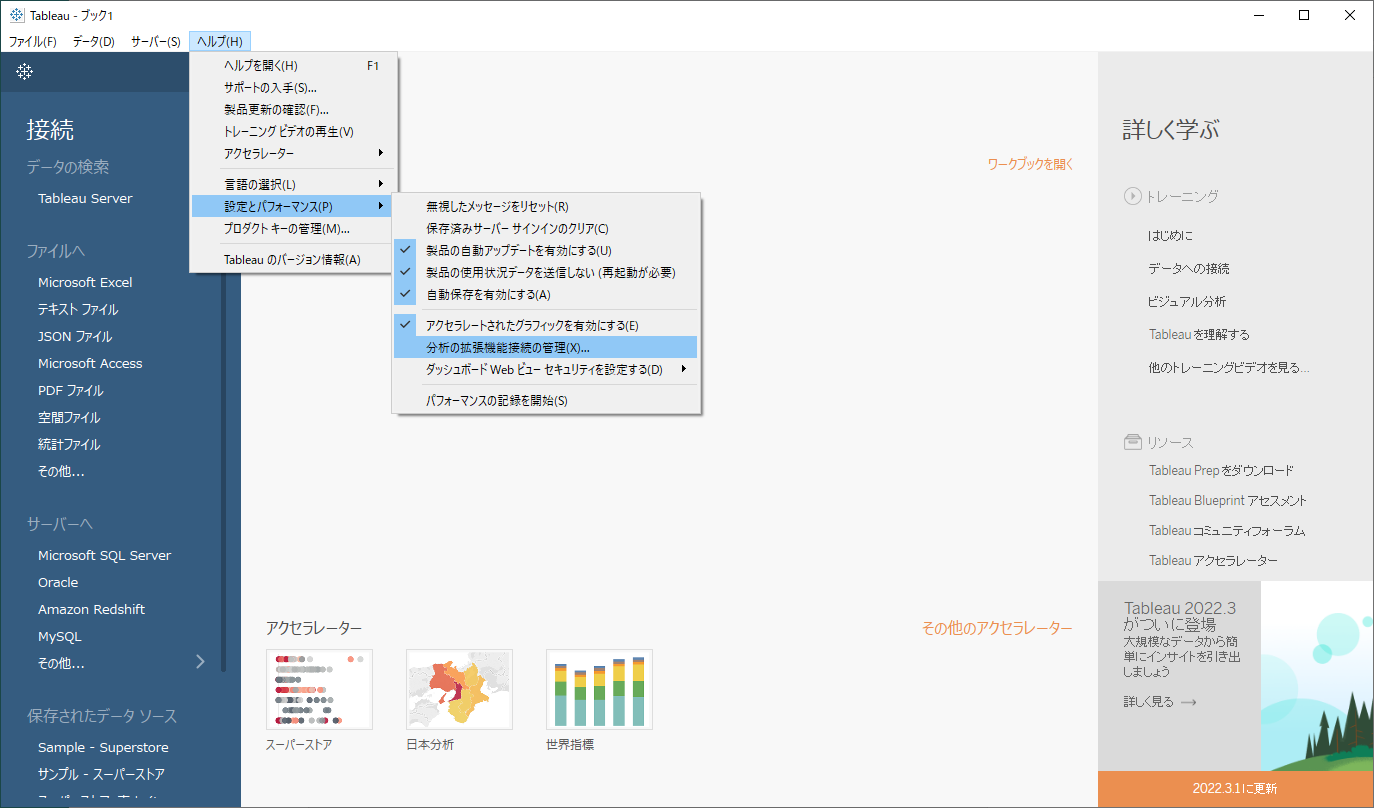This screenshot has width=1374, height=808.
Task: Toggle 自動保存を有効にする
Action: point(544,294)
